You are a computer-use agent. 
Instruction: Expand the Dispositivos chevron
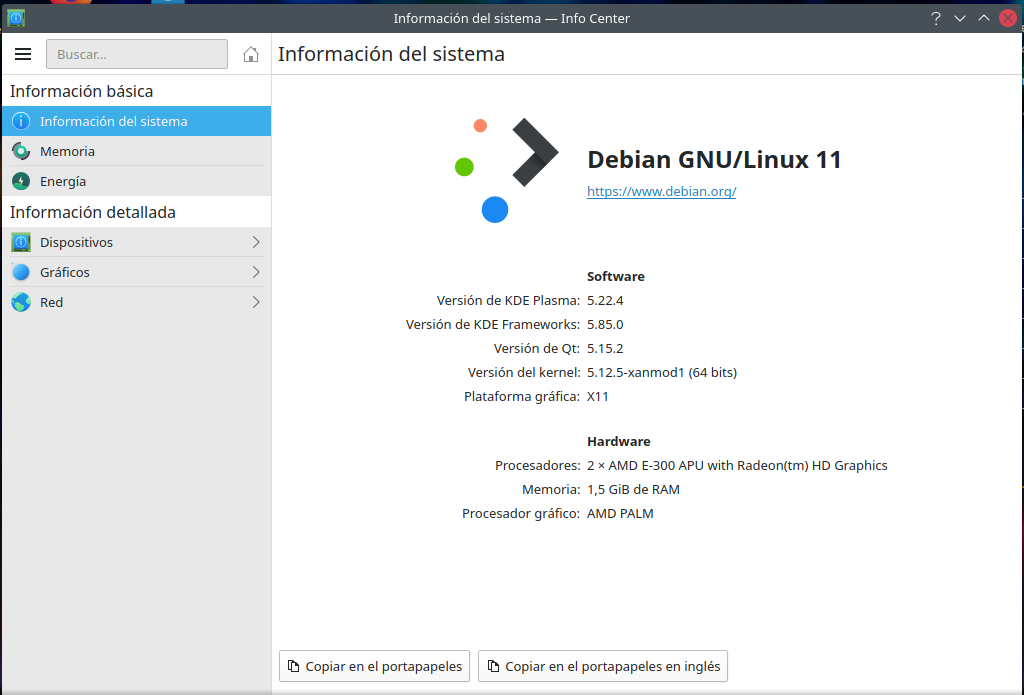click(x=256, y=242)
